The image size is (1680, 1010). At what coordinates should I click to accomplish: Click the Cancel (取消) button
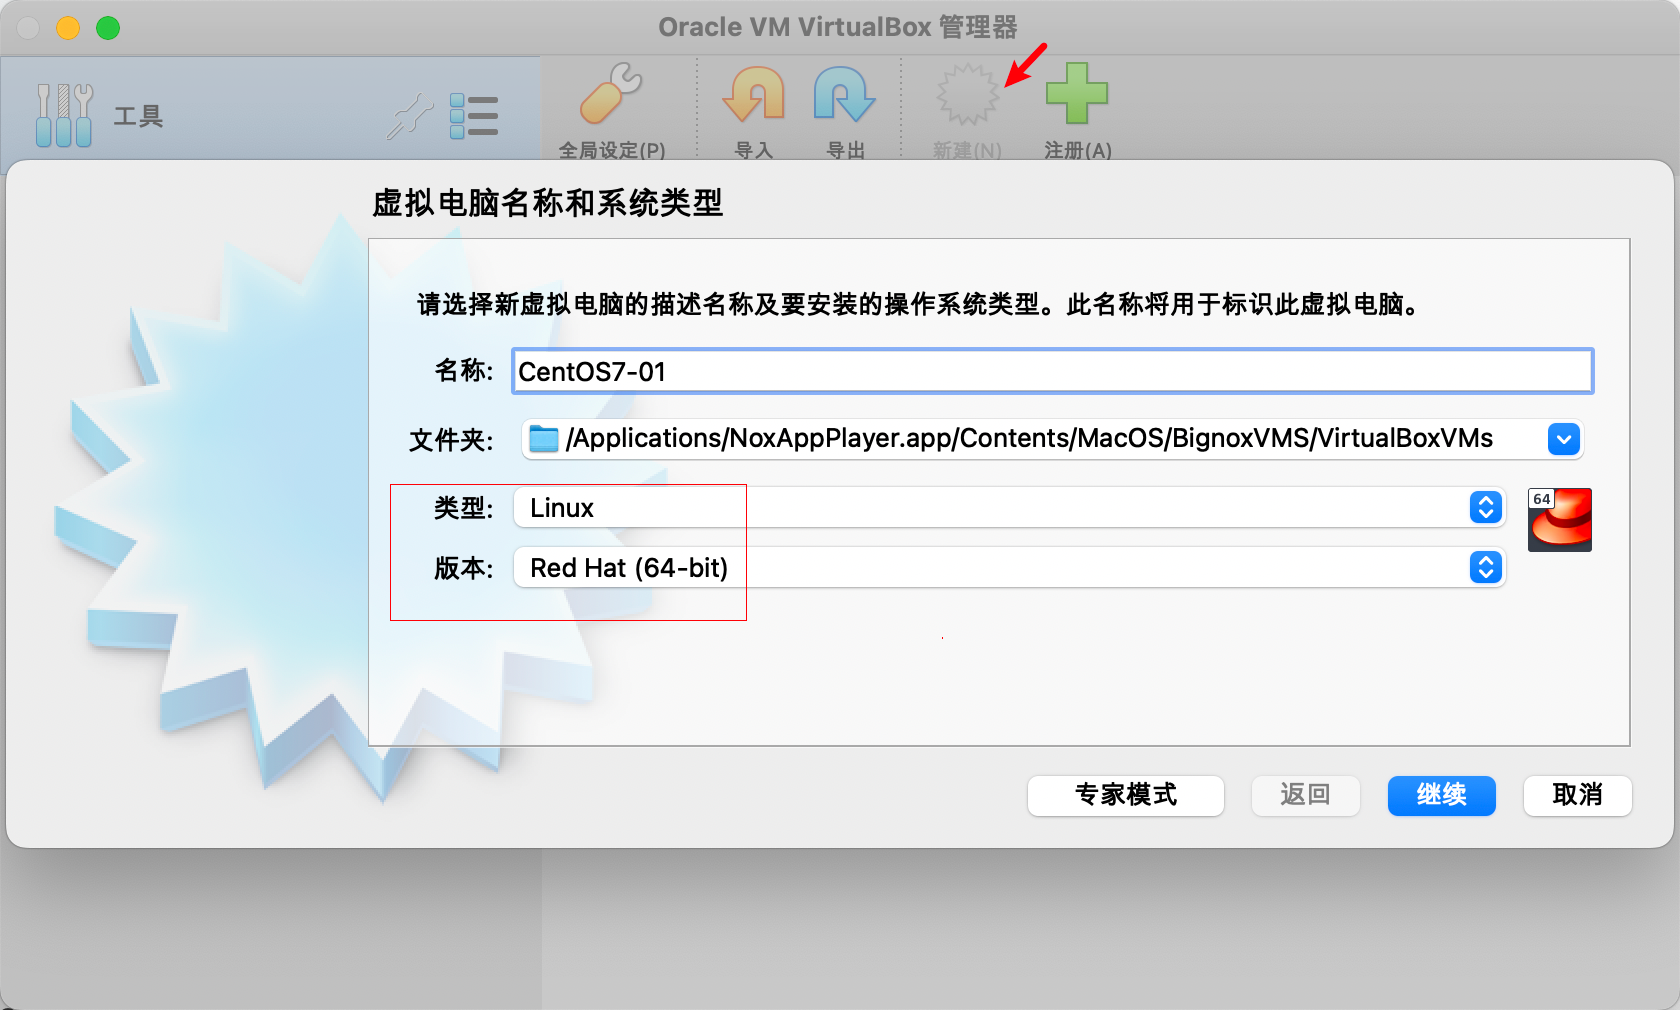pos(1578,796)
